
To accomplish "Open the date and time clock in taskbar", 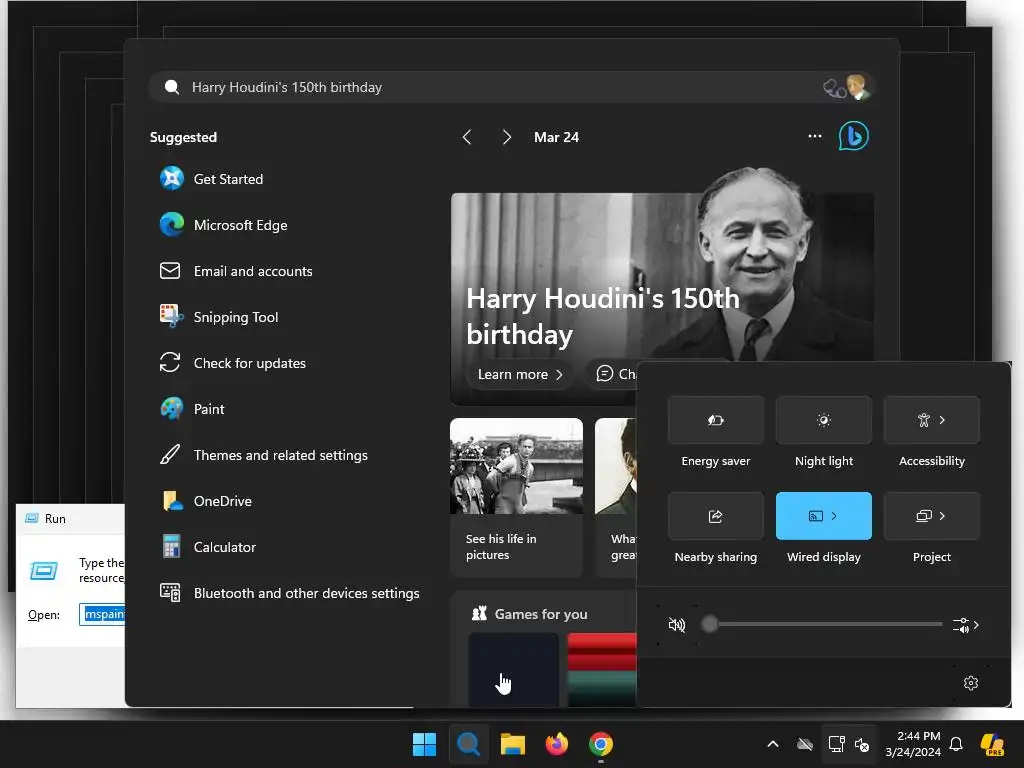I will [913, 744].
